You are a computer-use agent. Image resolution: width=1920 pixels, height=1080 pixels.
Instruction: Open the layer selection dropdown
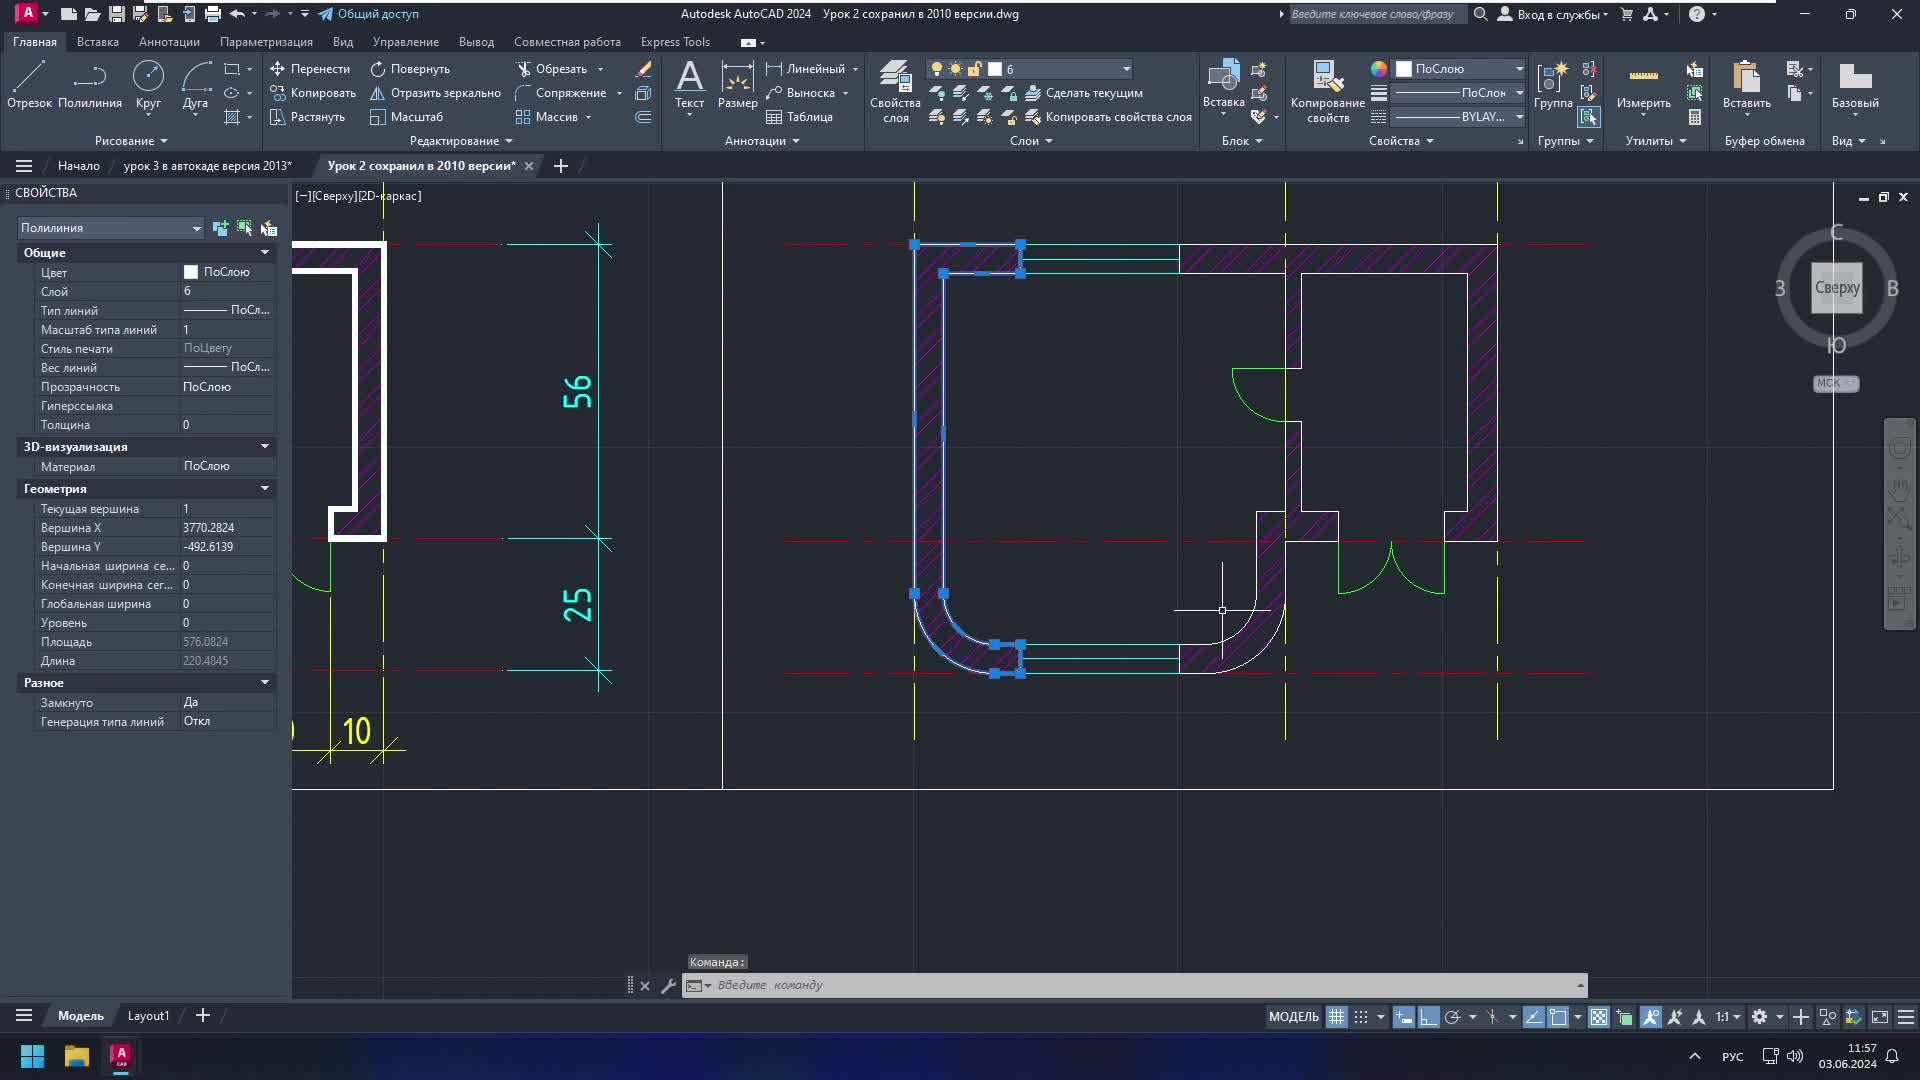point(1126,69)
